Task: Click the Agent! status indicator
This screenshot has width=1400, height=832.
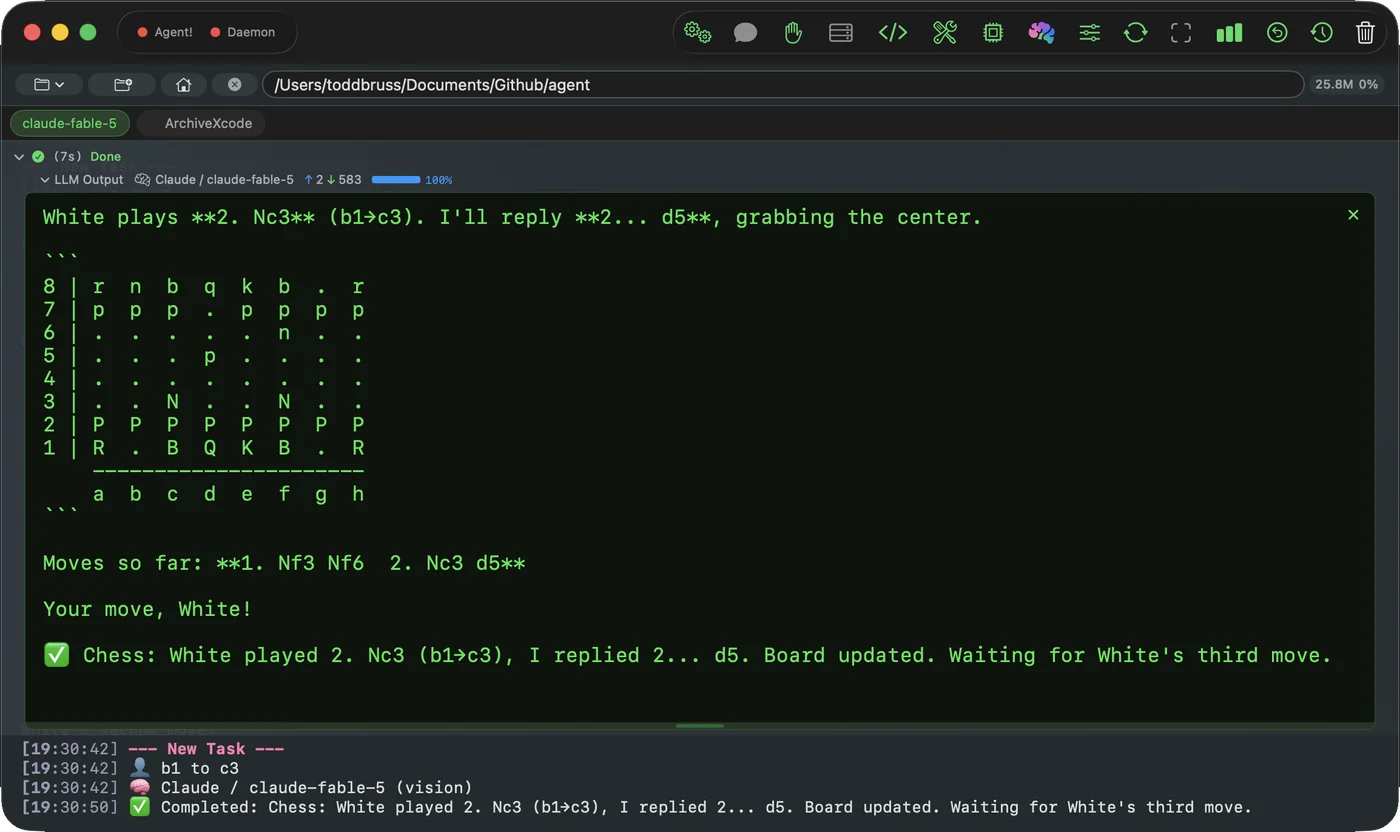Action: pyautogui.click(x=165, y=32)
